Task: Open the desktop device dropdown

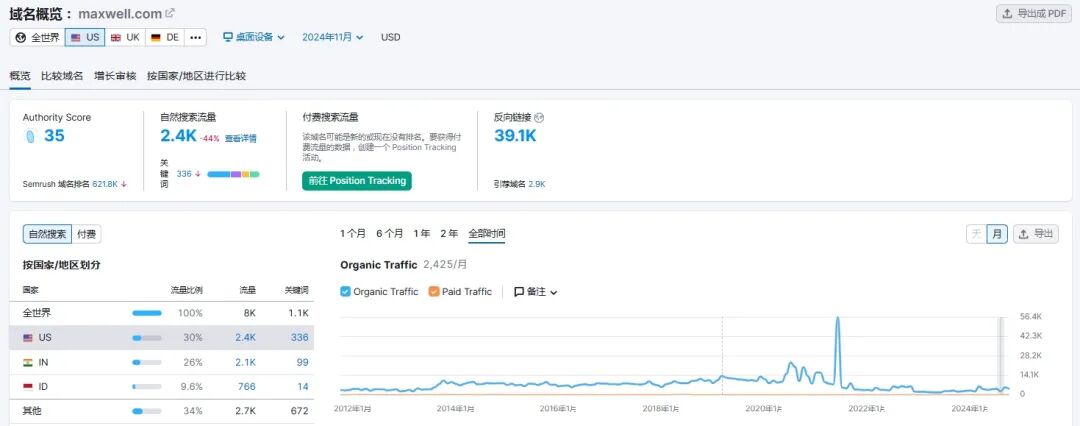Action: tap(253, 37)
